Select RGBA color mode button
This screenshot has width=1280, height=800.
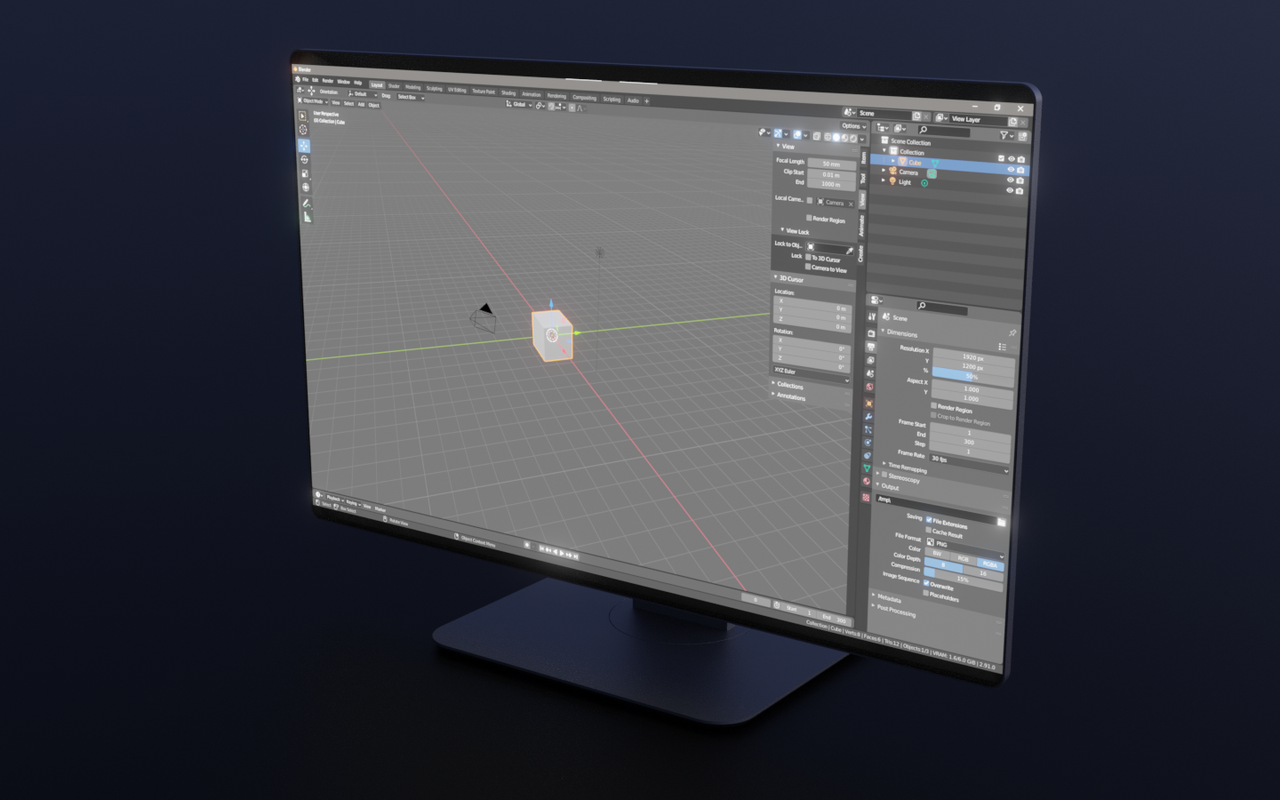[990, 565]
